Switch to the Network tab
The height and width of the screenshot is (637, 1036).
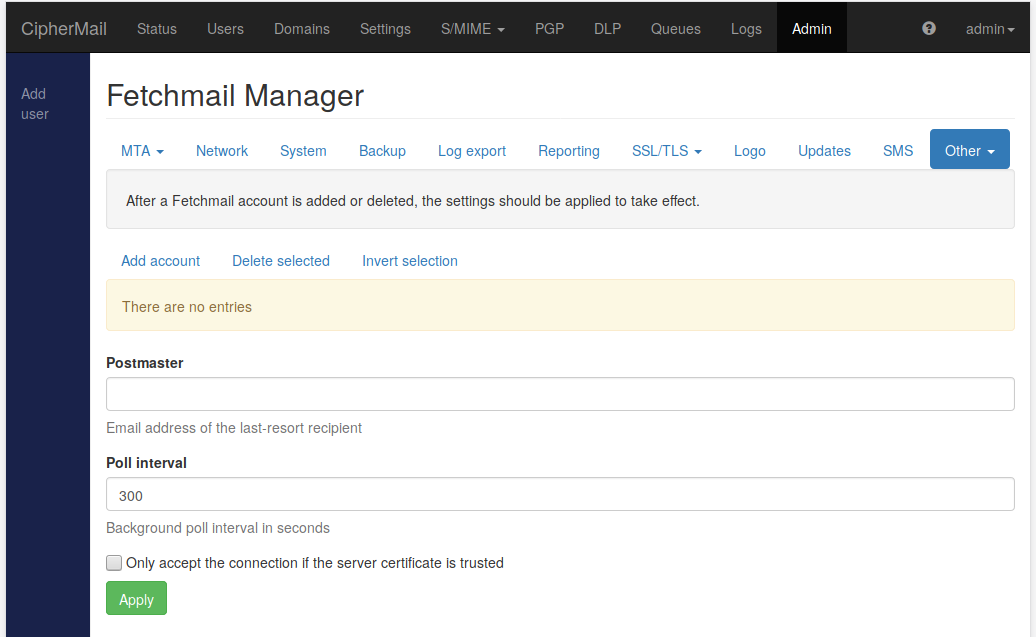(x=221, y=151)
